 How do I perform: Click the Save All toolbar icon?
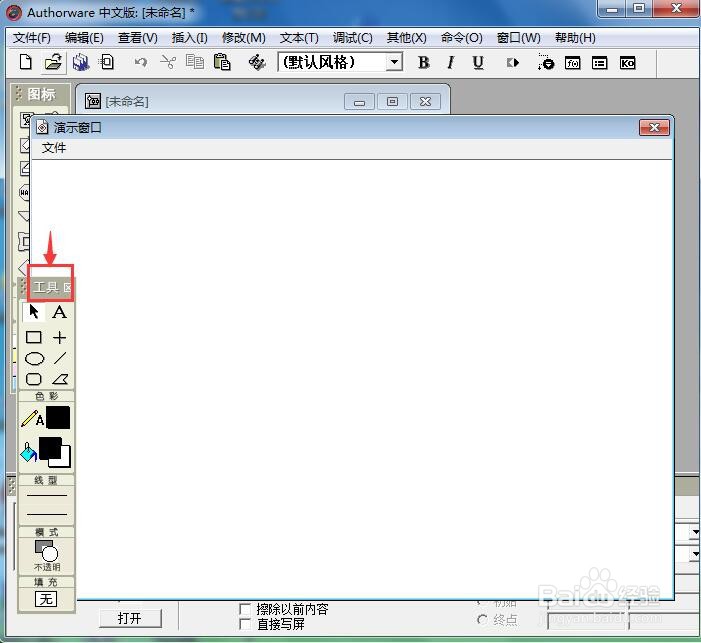(x=81, y=62)
